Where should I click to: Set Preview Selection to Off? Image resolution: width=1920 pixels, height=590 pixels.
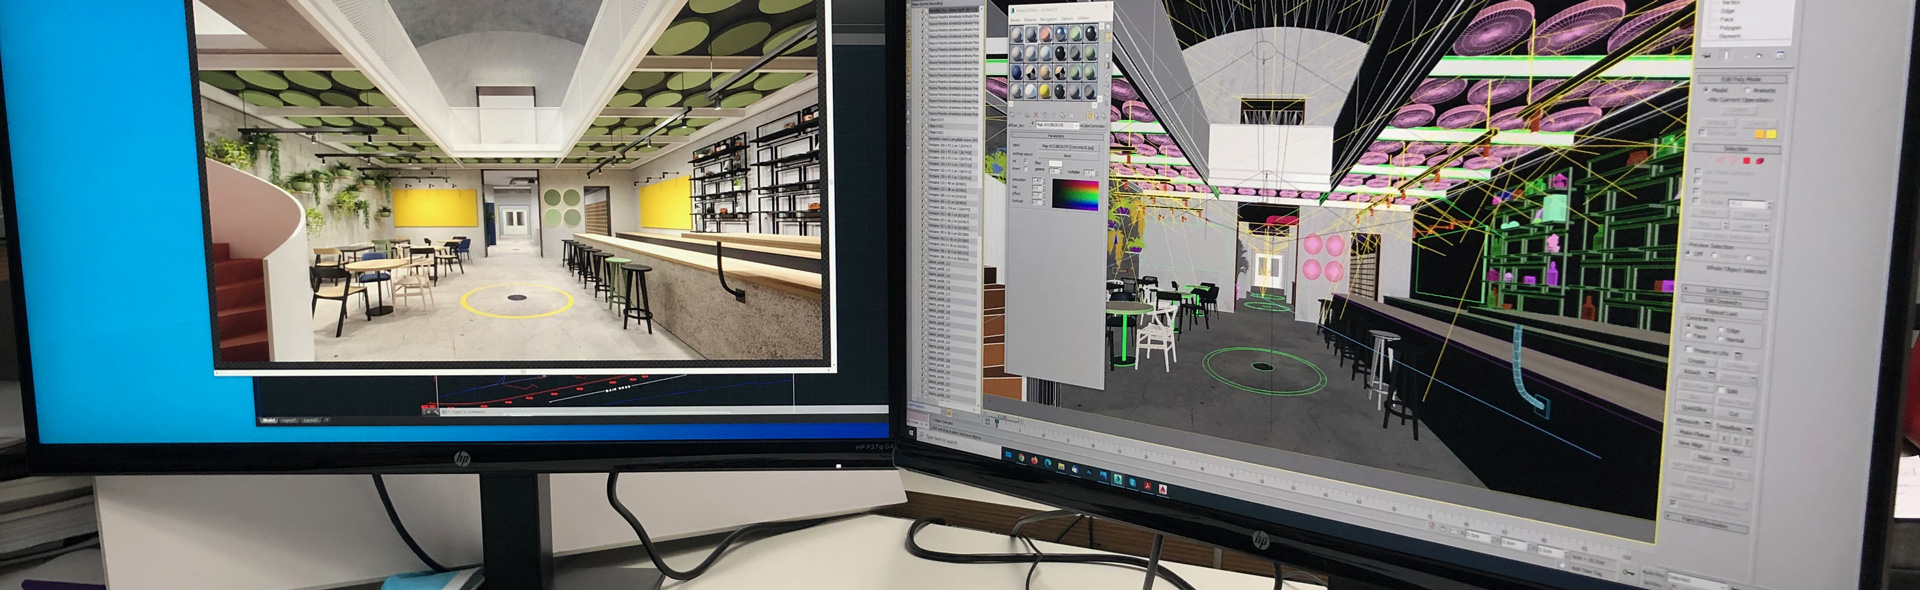(1690, 254)
